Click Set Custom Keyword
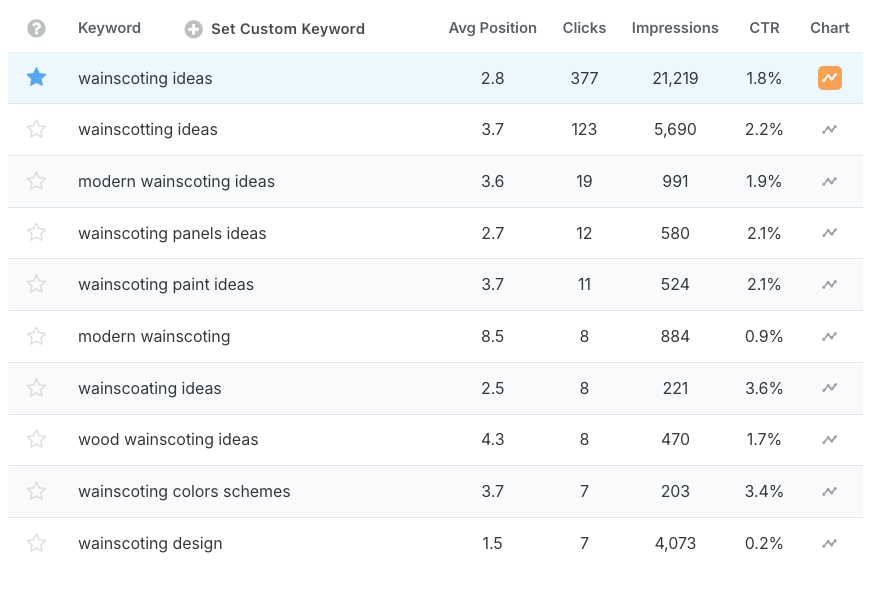882x590 pixels. (287, 29)
